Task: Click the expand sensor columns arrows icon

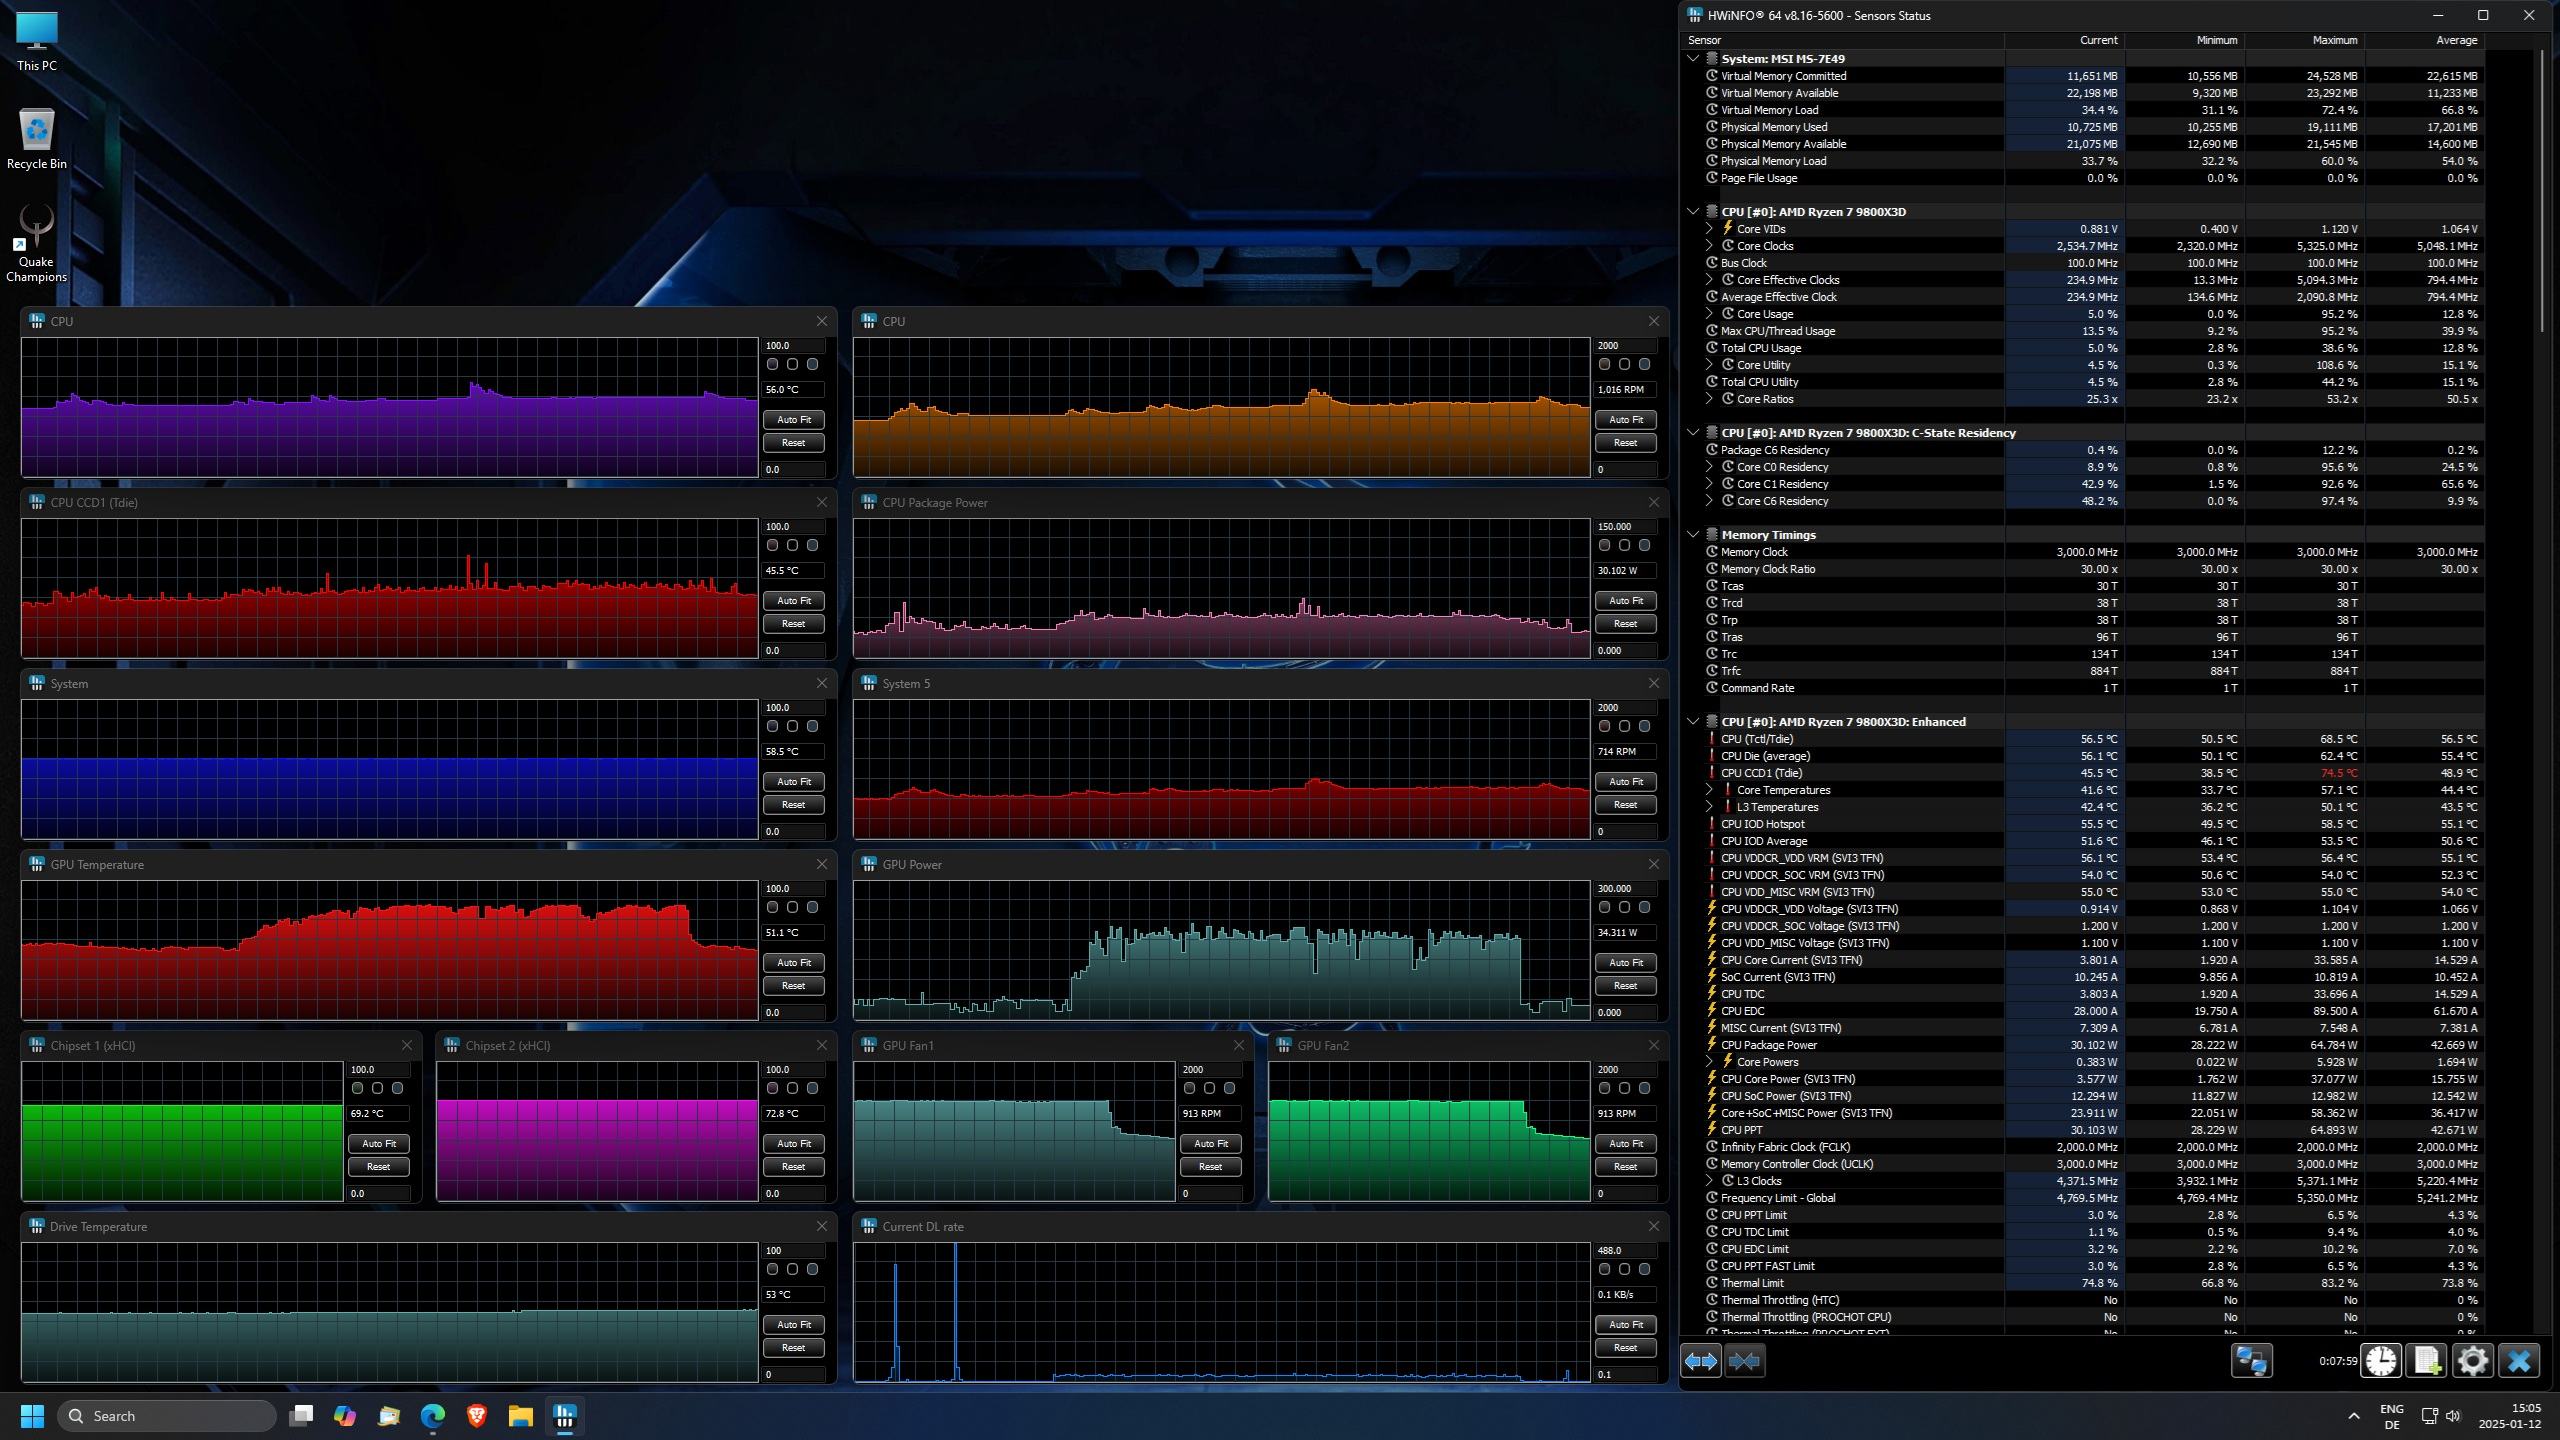Action: (x=1700, y=1361)
